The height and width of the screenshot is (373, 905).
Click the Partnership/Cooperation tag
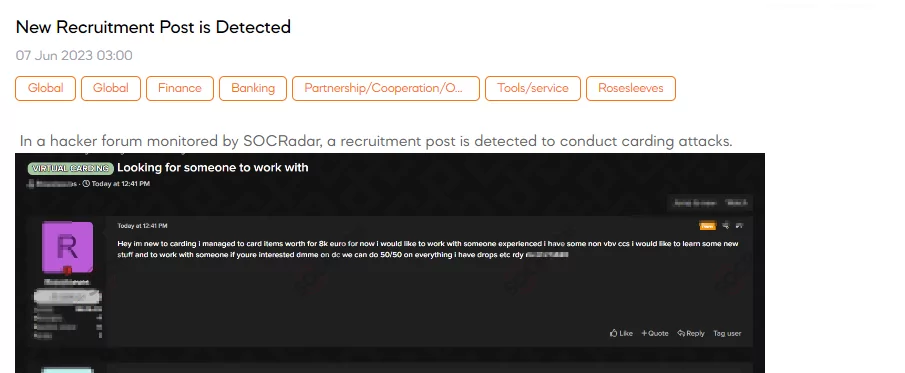coord(386,88)
